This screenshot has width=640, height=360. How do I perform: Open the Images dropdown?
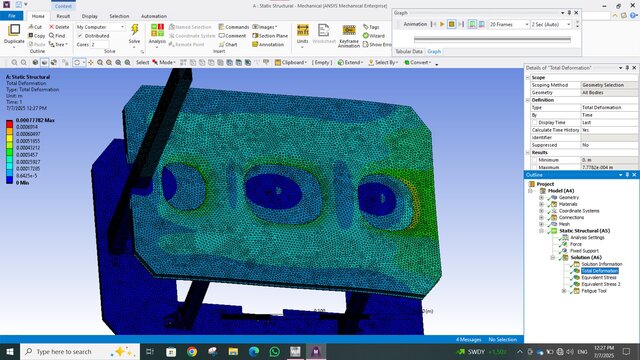tap(265, 27)
